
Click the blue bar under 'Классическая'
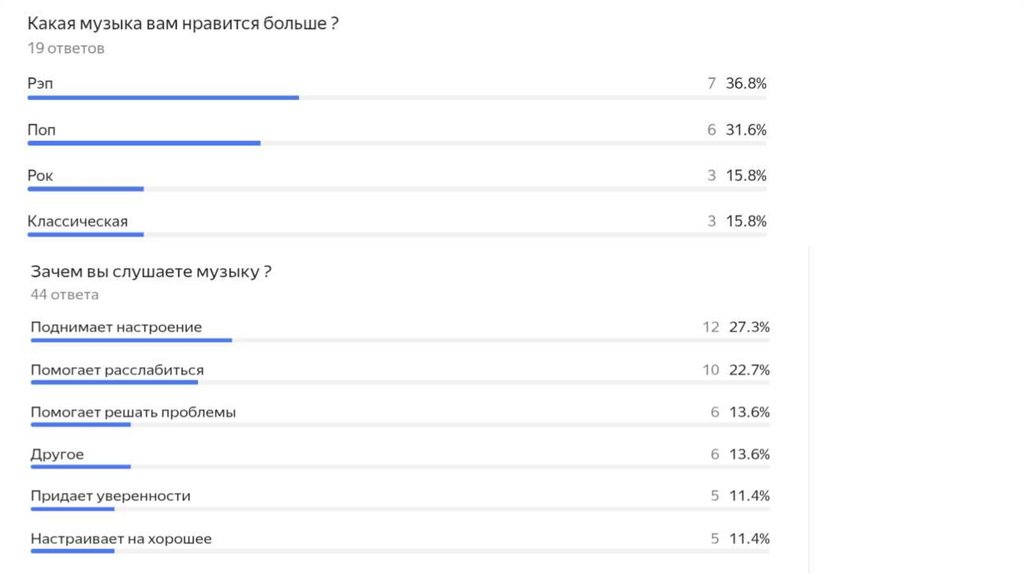pyautogui.click(x=86, y=235)
